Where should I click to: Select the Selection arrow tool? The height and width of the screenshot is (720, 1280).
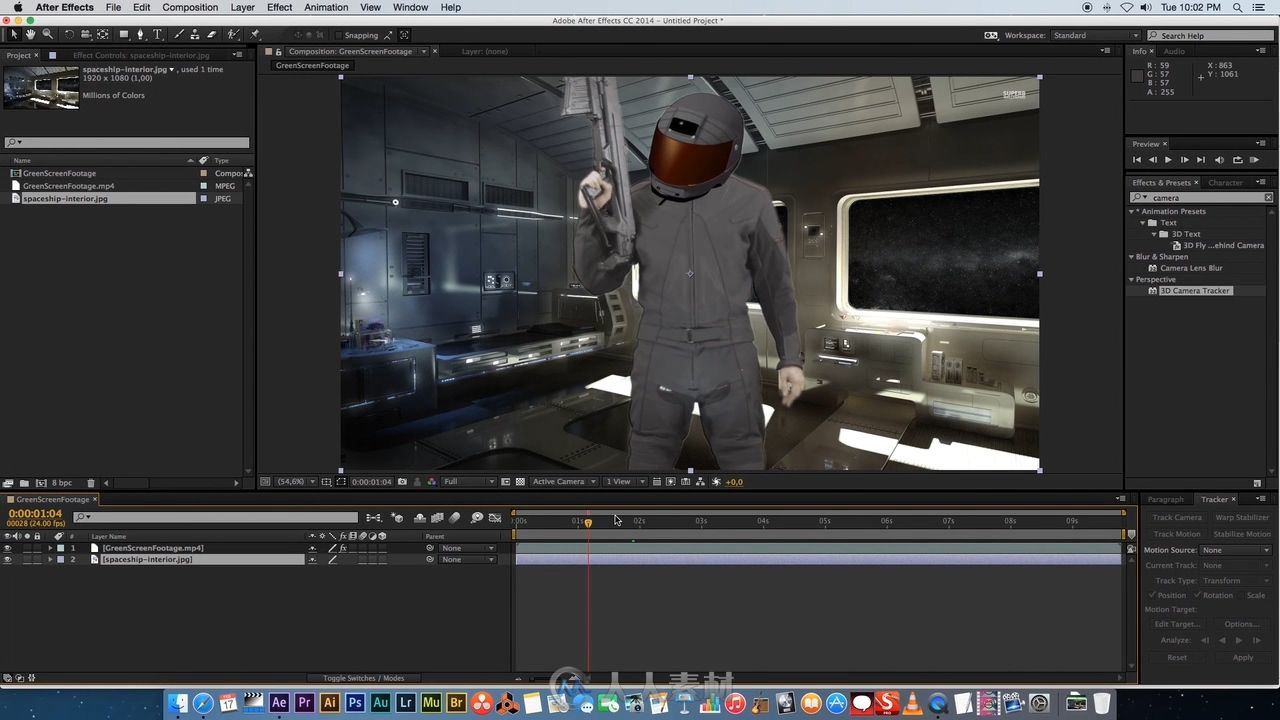click(x=14, y=34)
